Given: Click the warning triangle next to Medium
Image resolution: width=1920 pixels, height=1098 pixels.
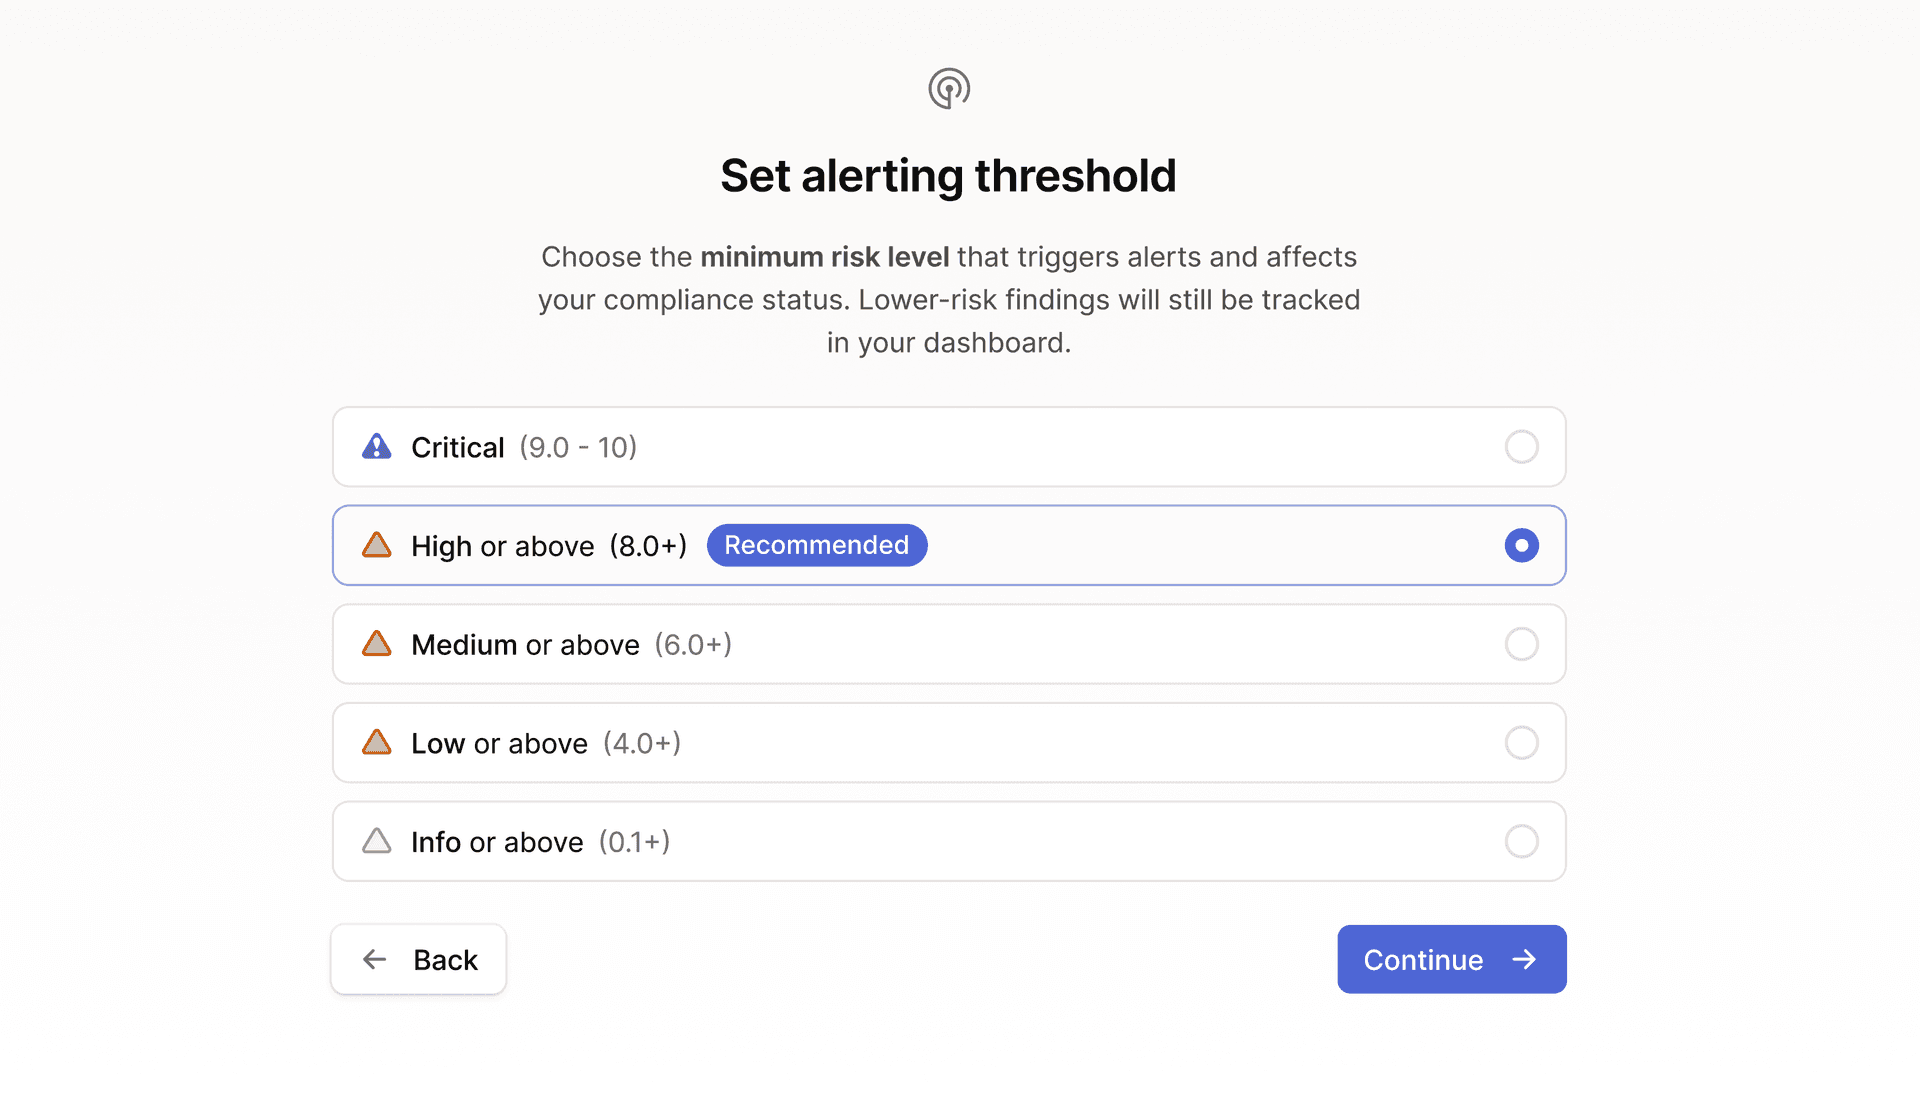Looking at the screenshot, I should [376, 644].
